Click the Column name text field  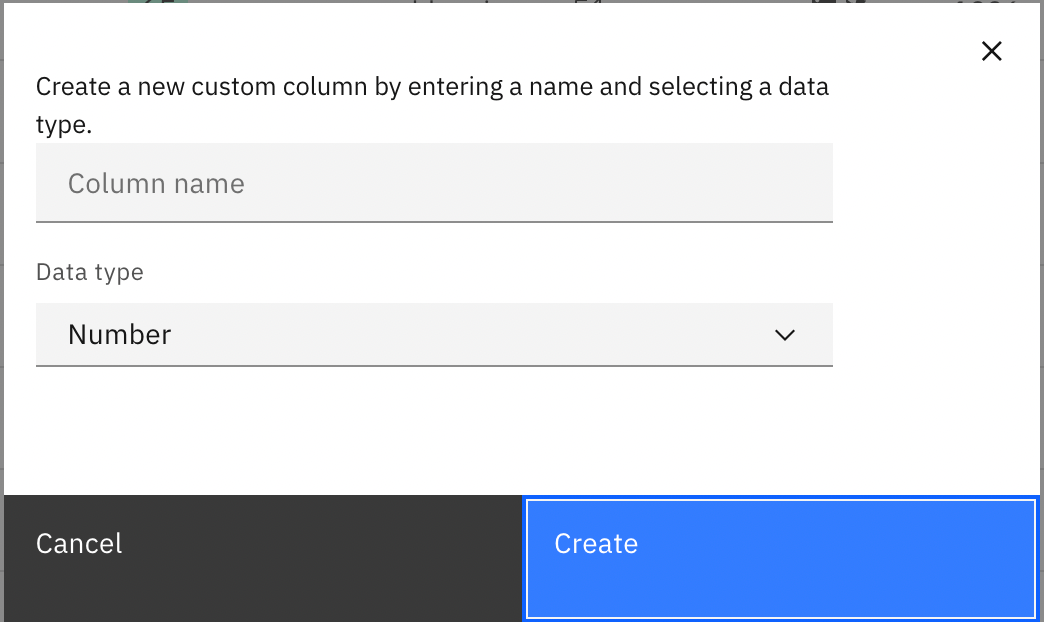(x=434, y=183)
